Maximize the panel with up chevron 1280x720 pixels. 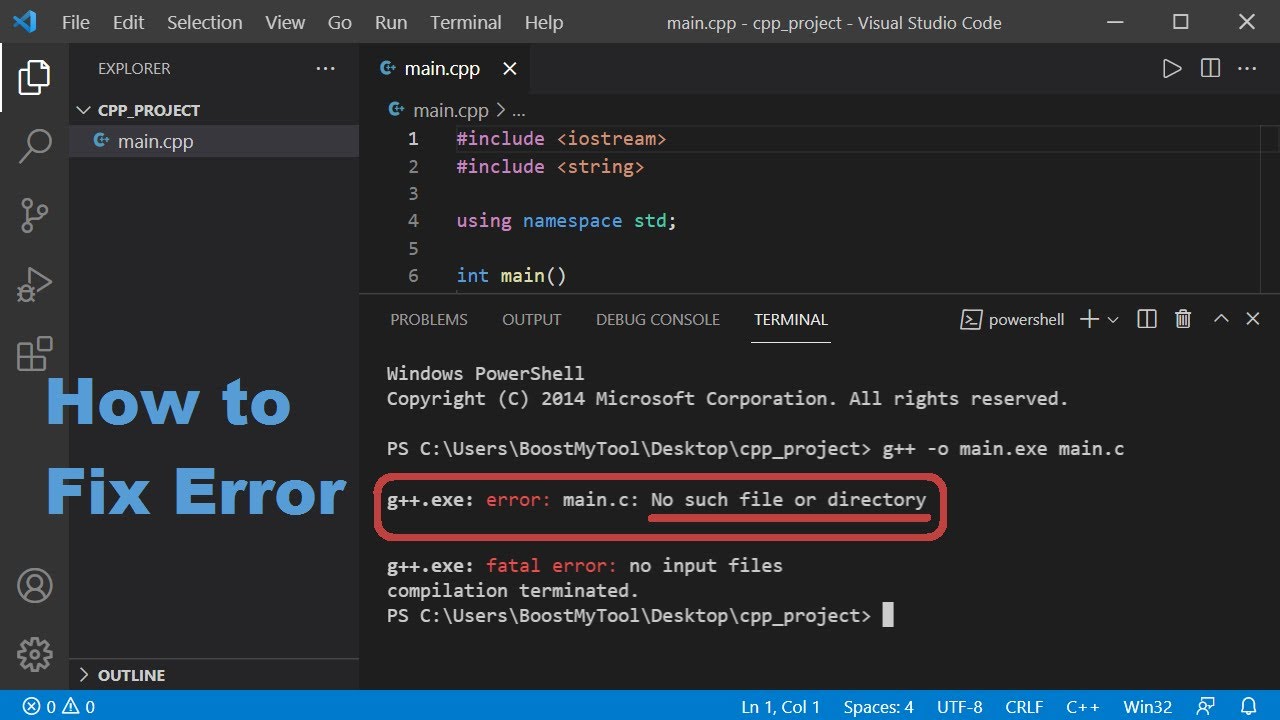tap(1221, 319)
